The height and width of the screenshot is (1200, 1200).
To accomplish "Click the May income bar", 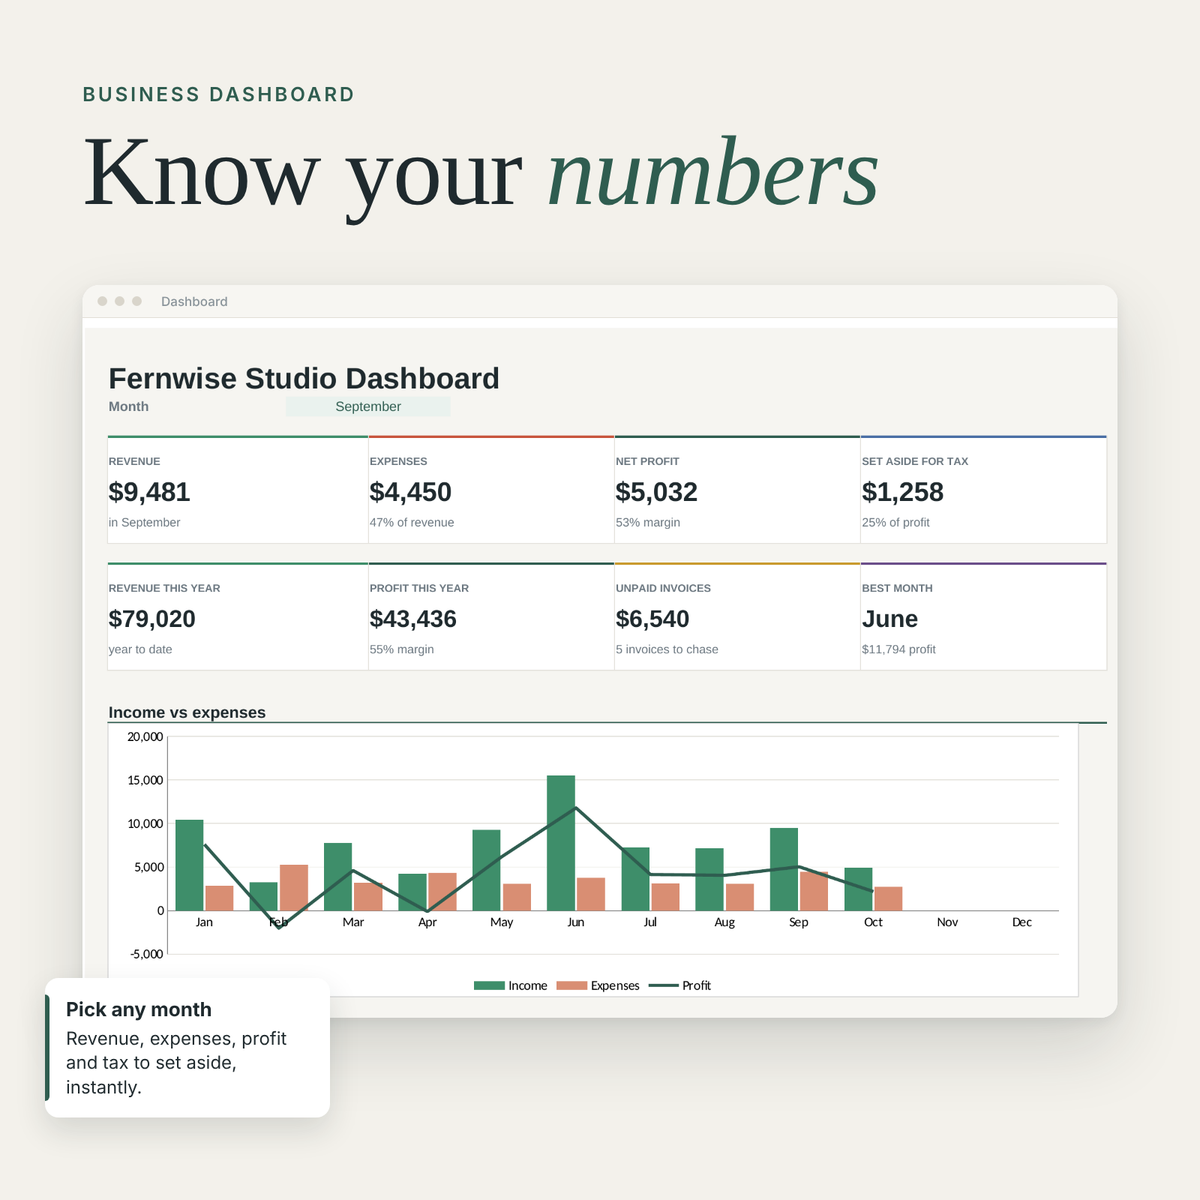I will tap(486, 870).
